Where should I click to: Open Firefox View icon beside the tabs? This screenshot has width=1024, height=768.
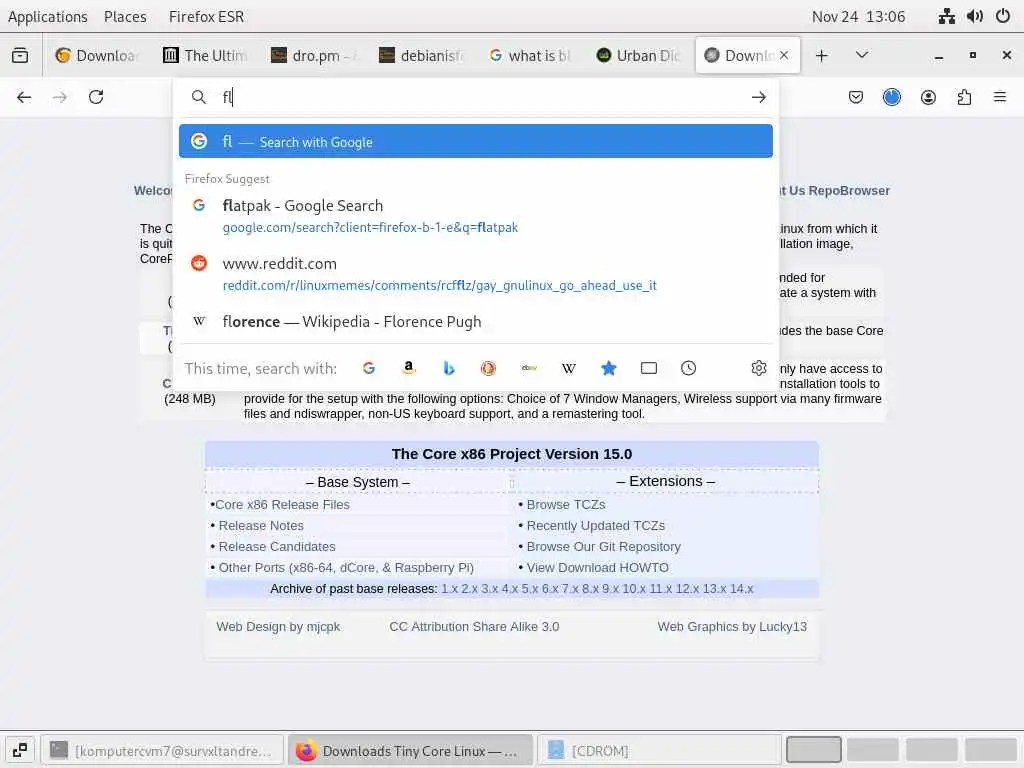click(x=20, y=56)
